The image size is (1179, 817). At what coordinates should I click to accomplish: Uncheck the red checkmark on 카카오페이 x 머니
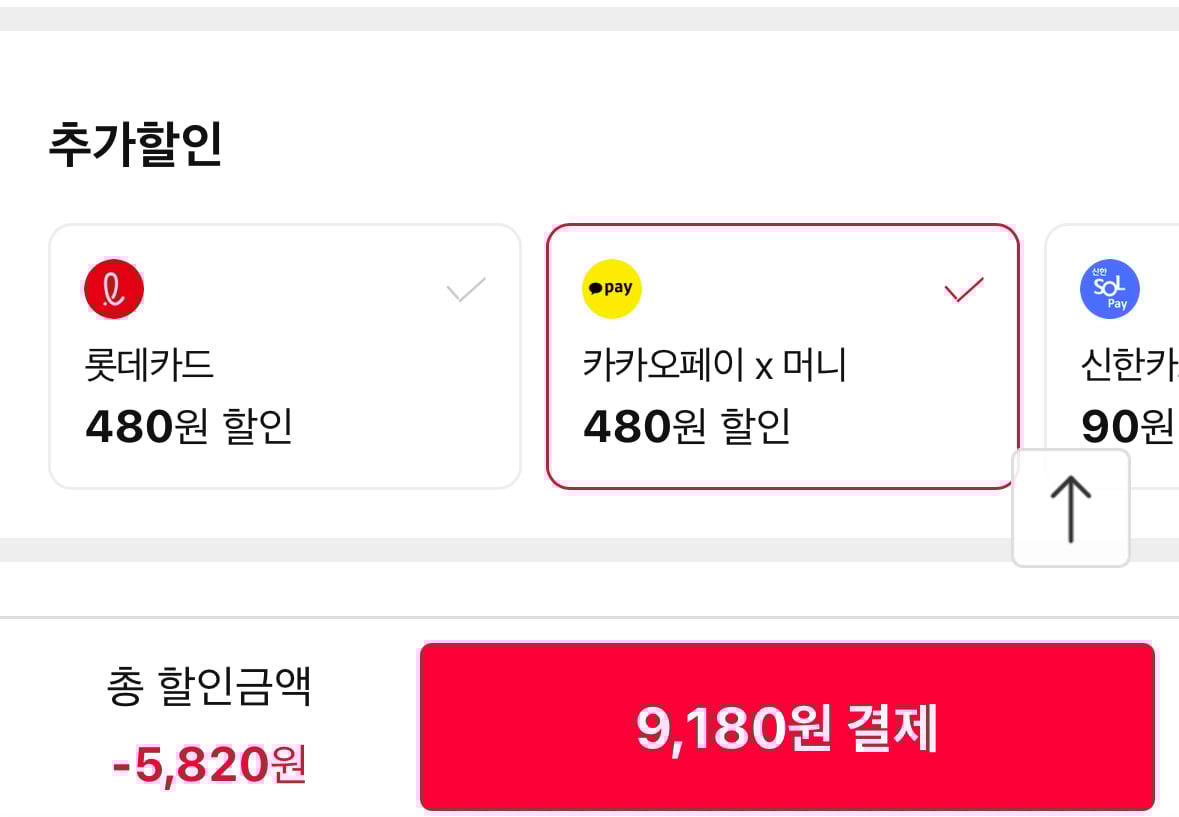pos(964,290)
